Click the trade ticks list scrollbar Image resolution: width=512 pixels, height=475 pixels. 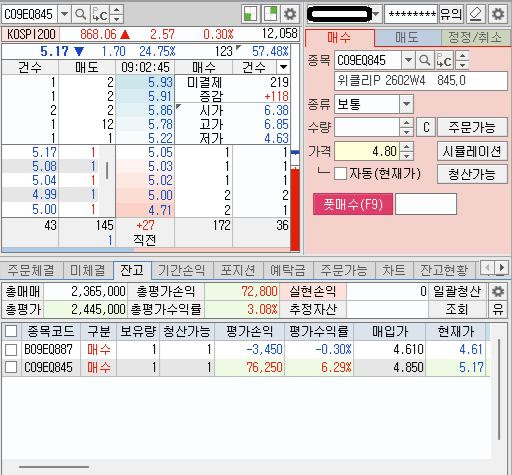107,170
